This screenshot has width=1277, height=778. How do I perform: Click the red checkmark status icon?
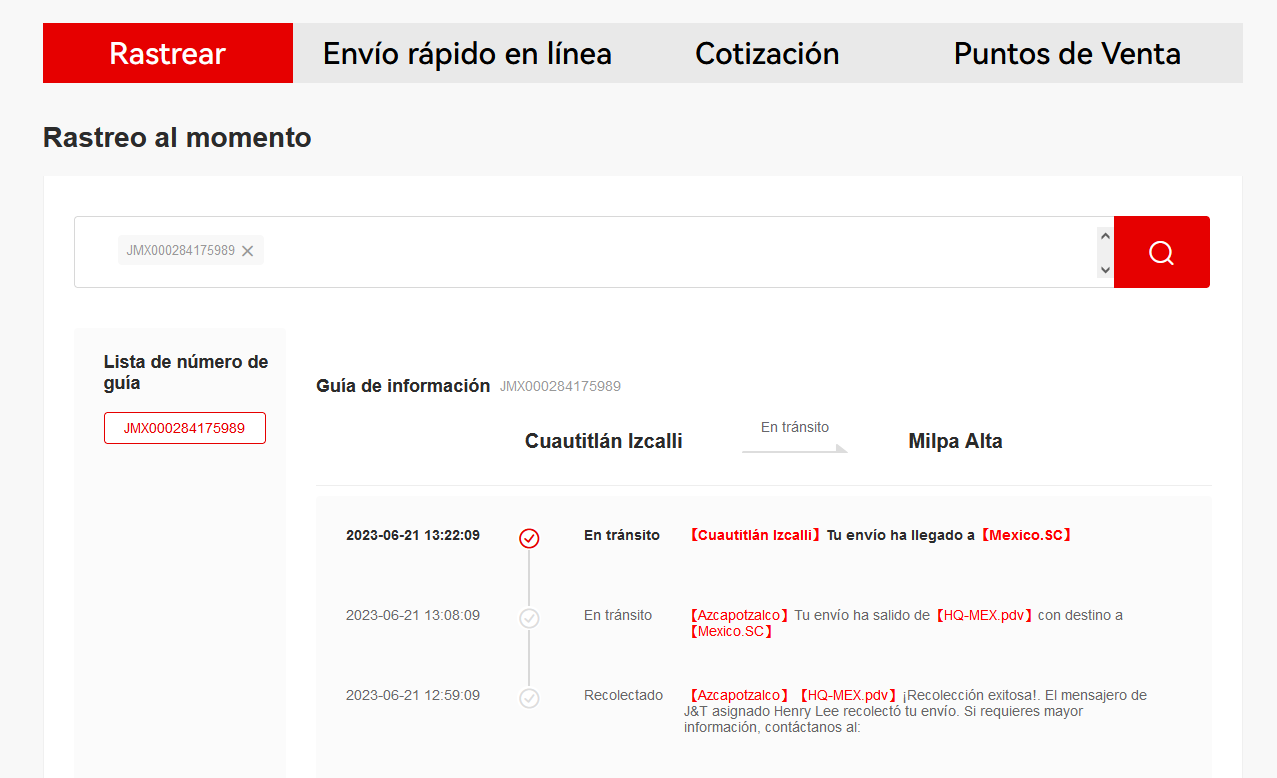[529, 538]
